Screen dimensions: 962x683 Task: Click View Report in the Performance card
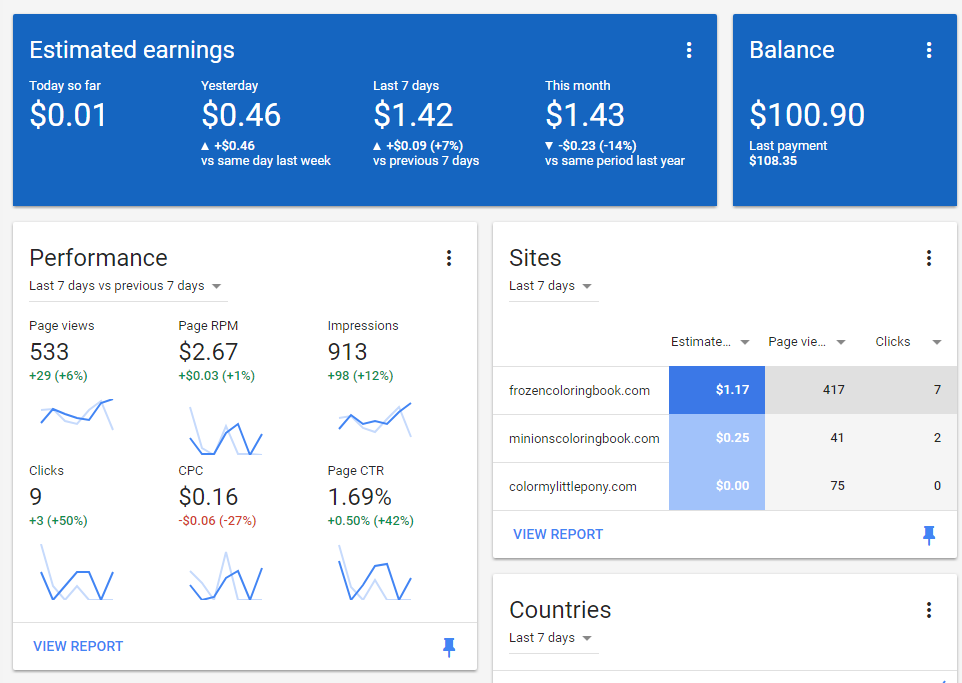click(78, 646)
